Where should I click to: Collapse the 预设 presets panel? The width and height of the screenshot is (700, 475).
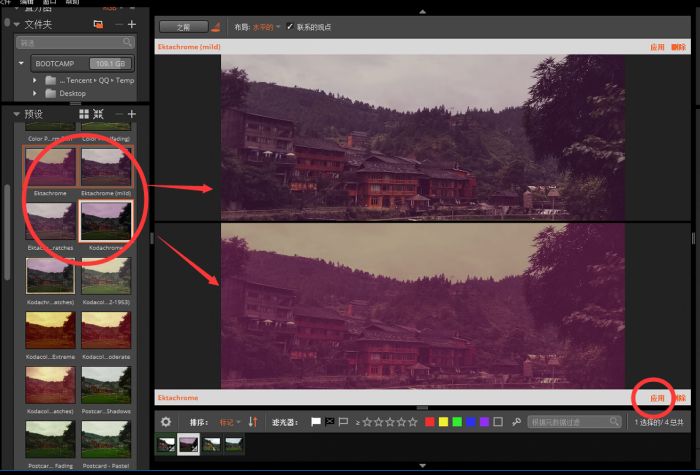[x=16, y=114]
